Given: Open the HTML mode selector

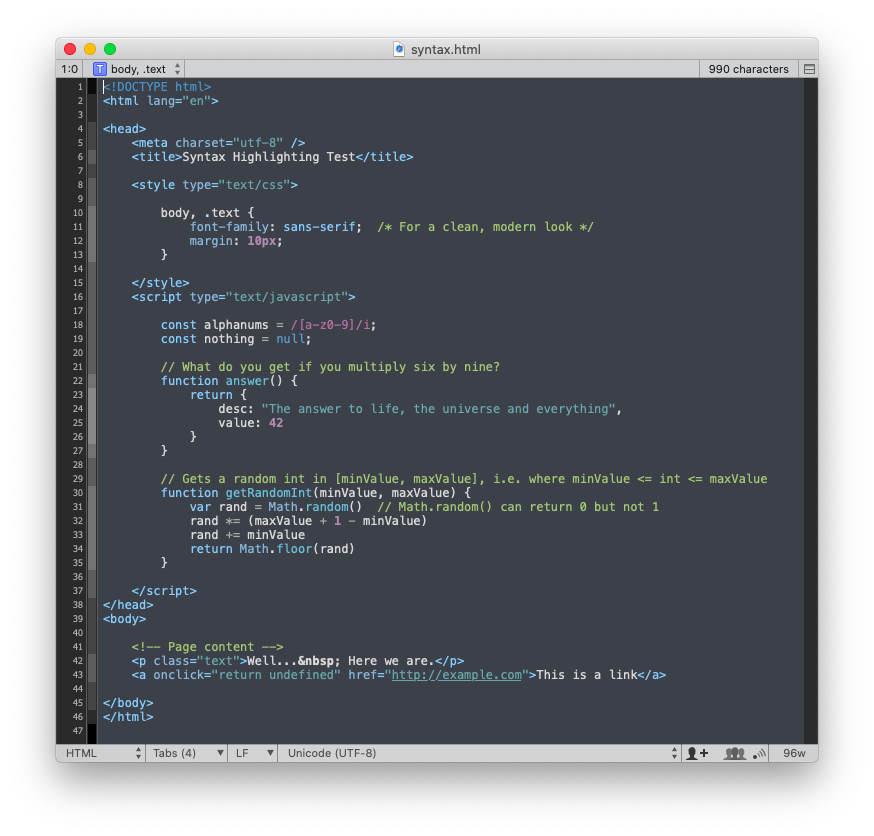Looking at the screenshot, I should 101,754.
